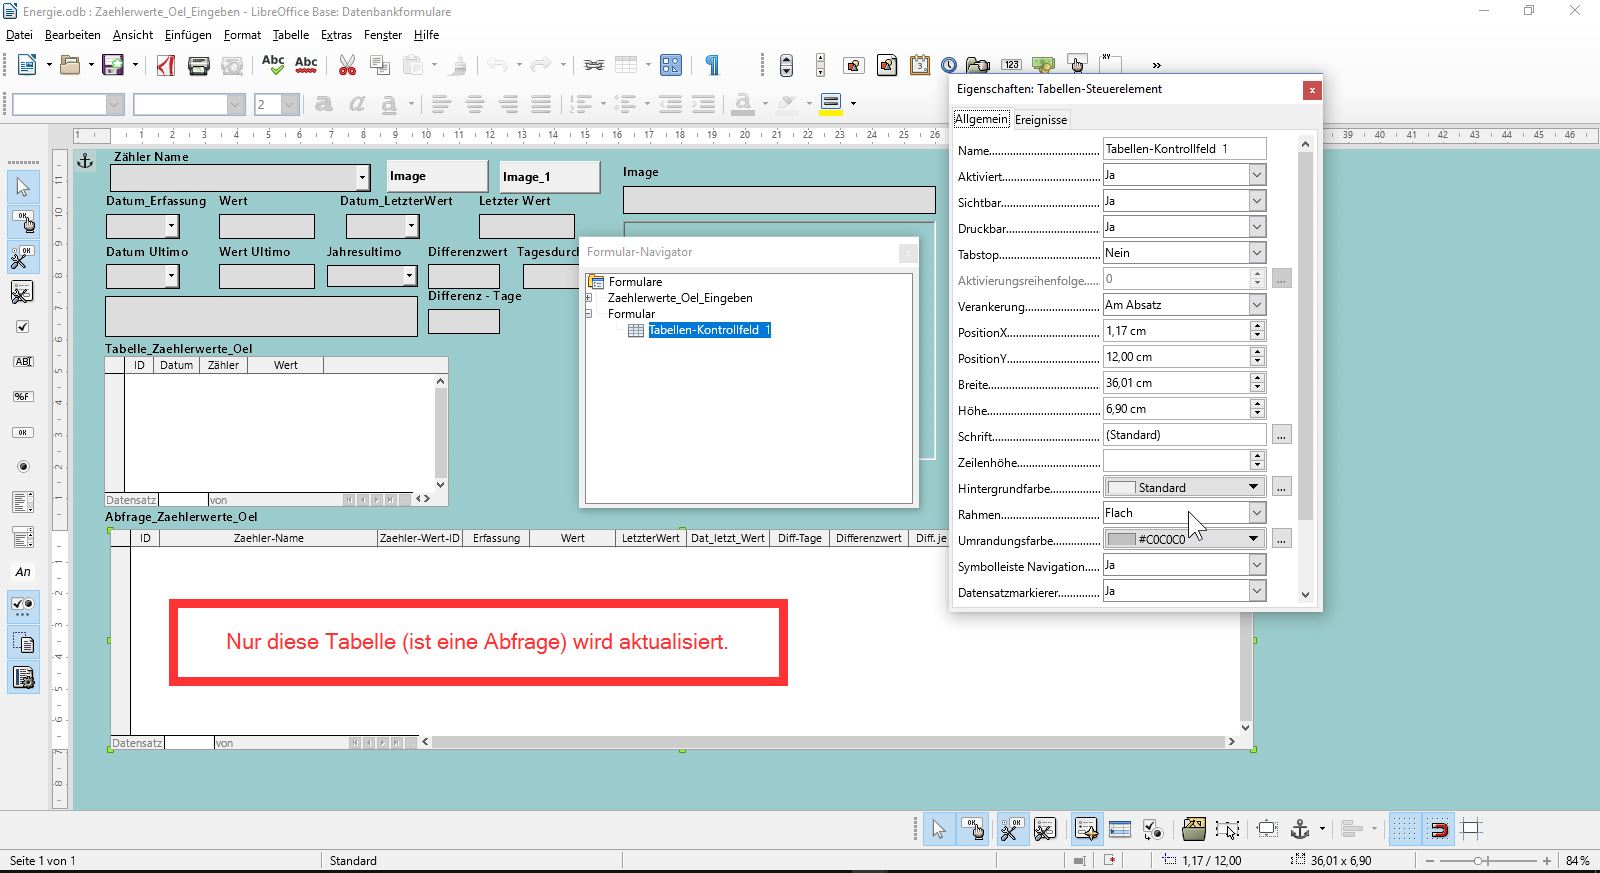
Task: Click the Print icon
Action: click(x=199, y=65)
